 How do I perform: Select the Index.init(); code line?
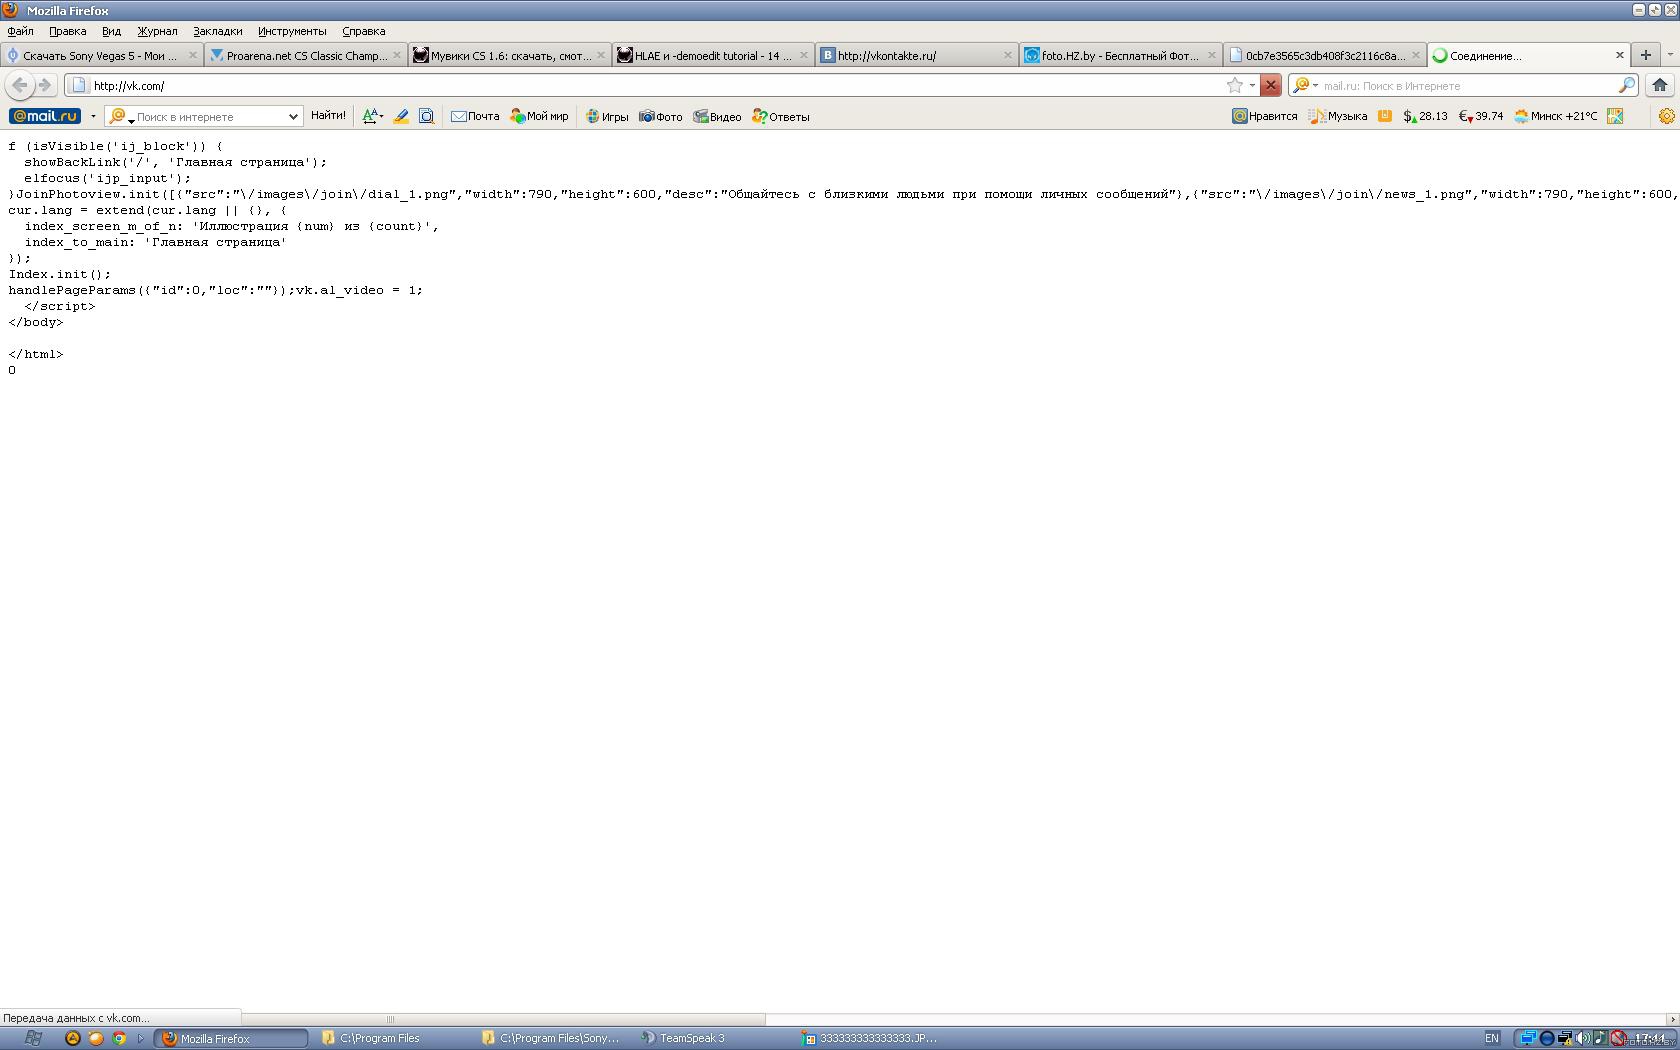tap(60, 274)
